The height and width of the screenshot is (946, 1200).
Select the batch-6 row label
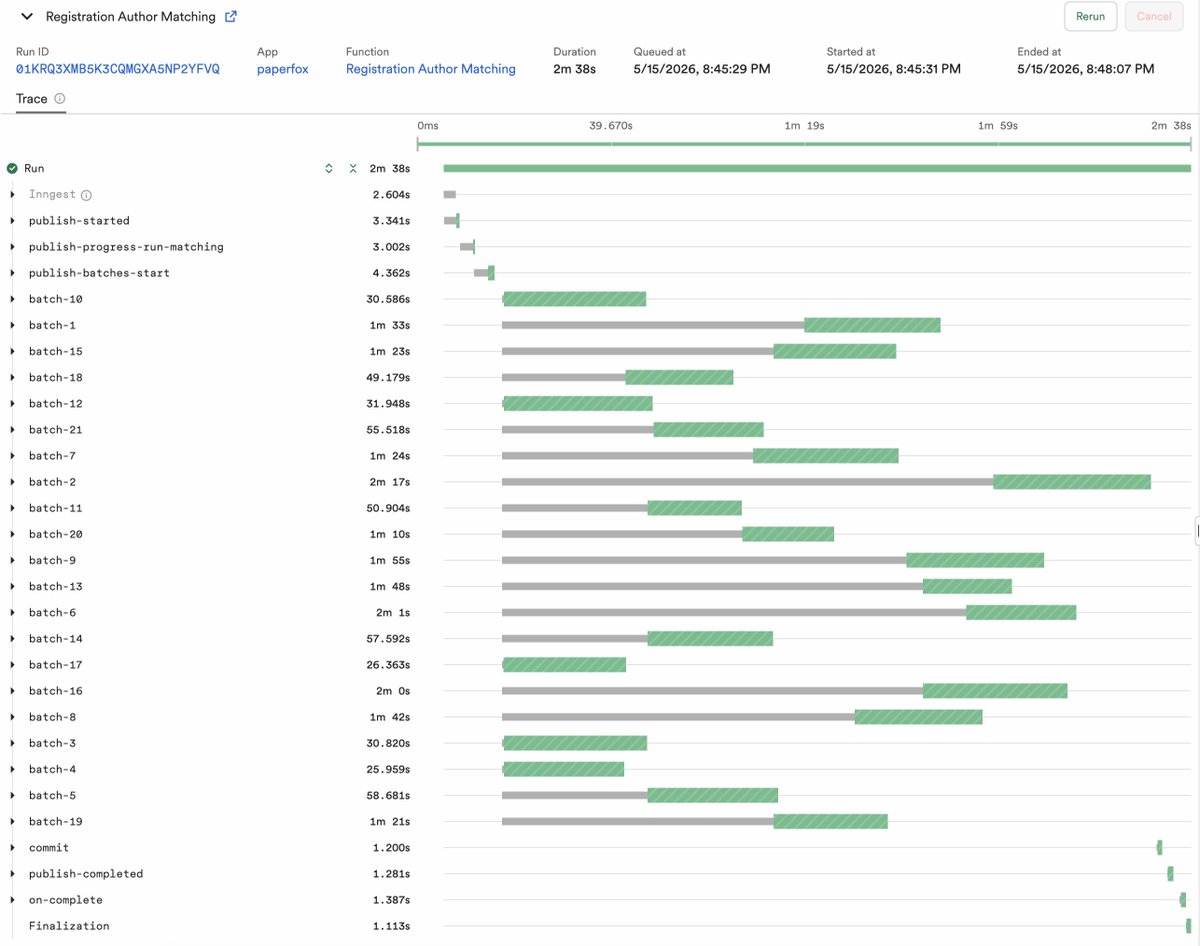52,613
